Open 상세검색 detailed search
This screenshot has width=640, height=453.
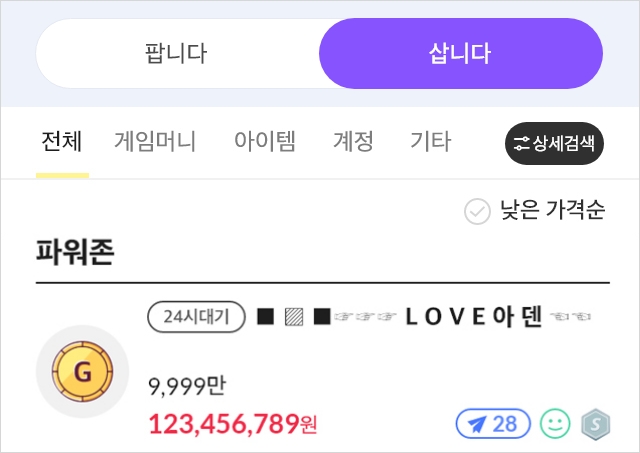[x=555, y=143]
